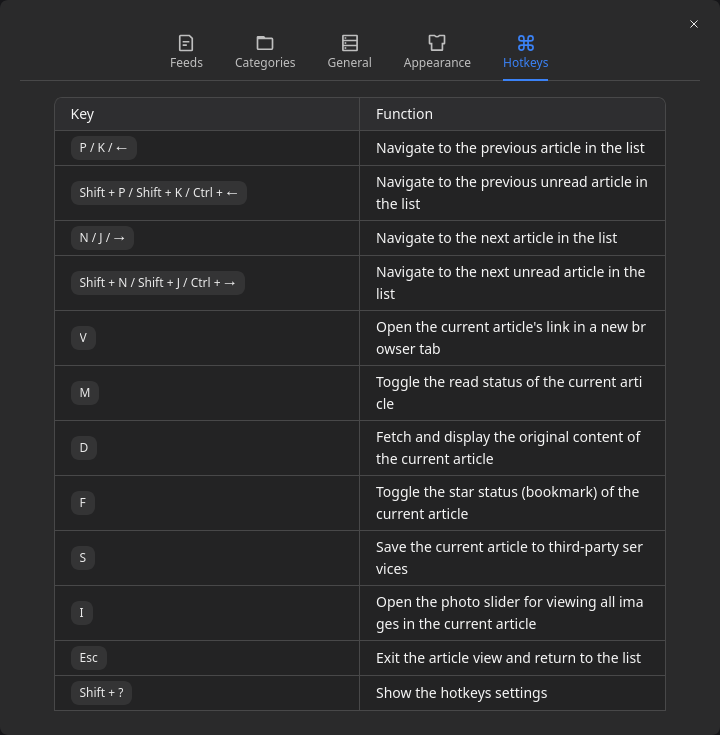Click the 'N / J / →' key badge
720x735 pixels.
(x=102, y=238)
